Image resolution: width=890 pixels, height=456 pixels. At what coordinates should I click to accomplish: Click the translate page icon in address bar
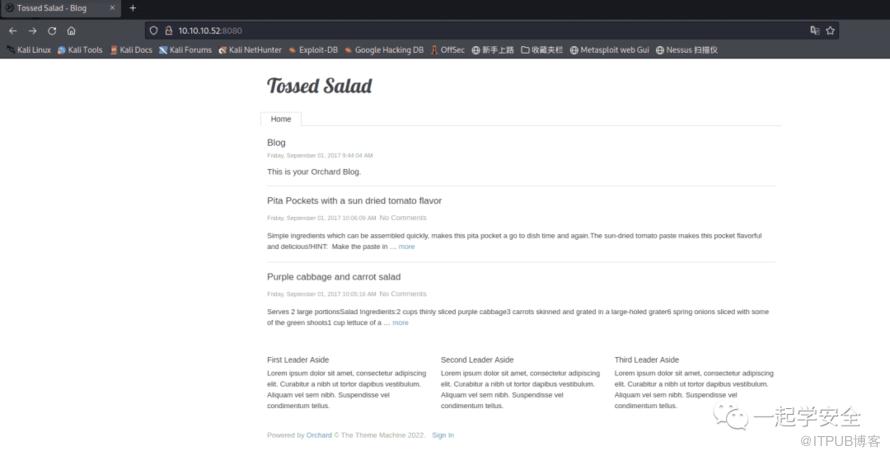(815, 31)
